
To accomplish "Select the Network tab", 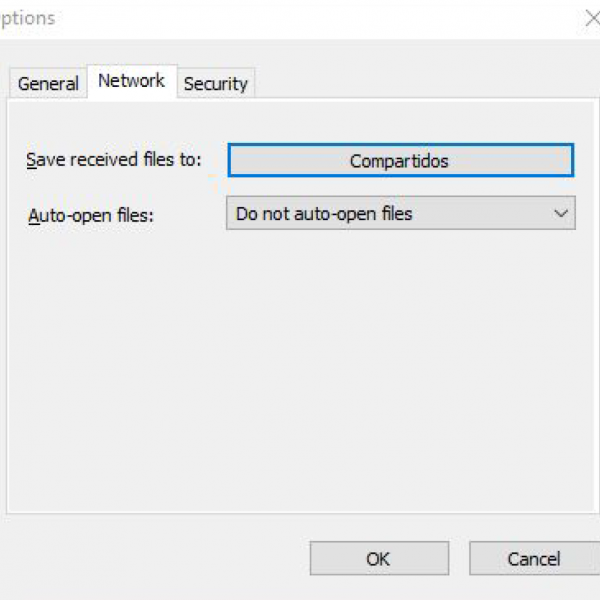I will [x=131, y=81].
